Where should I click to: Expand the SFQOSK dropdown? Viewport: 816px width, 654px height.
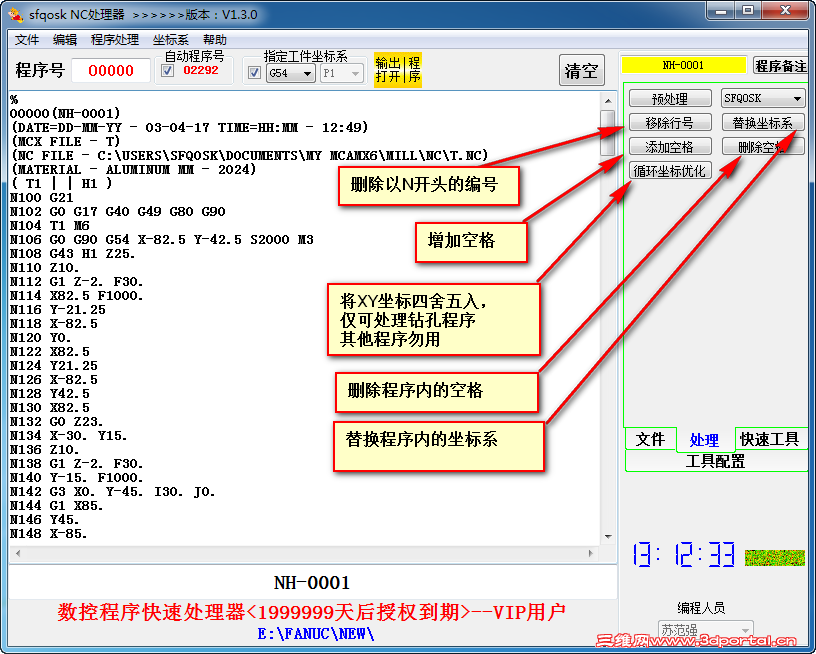(x=763, y=98)
